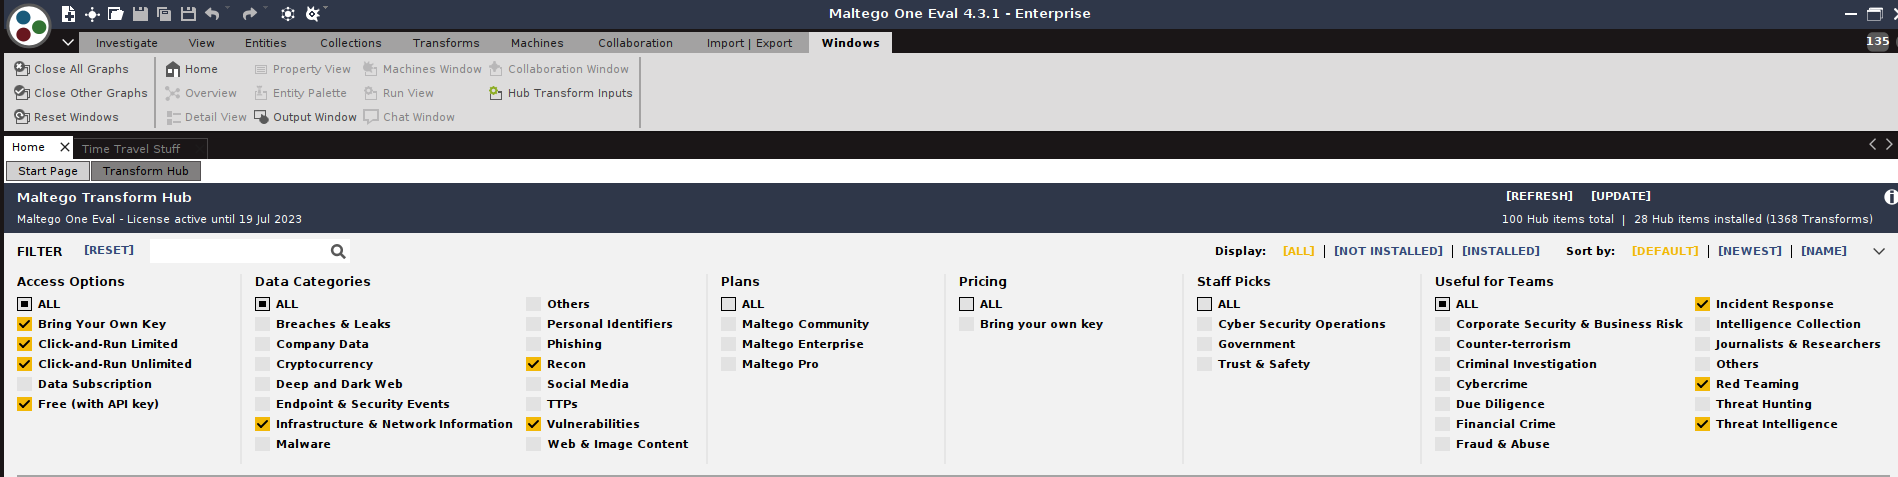Click the Entity Palette icon
Viewport: 1898px width, 477px height.
coord(261,93)
